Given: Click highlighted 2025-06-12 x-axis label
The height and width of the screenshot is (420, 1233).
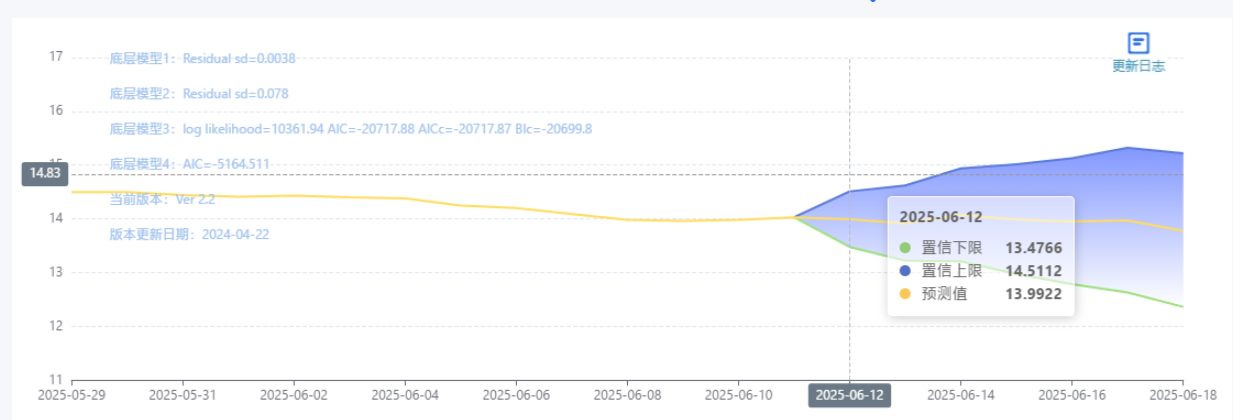Looking at the screenshot, I should (x=849, y=395).
